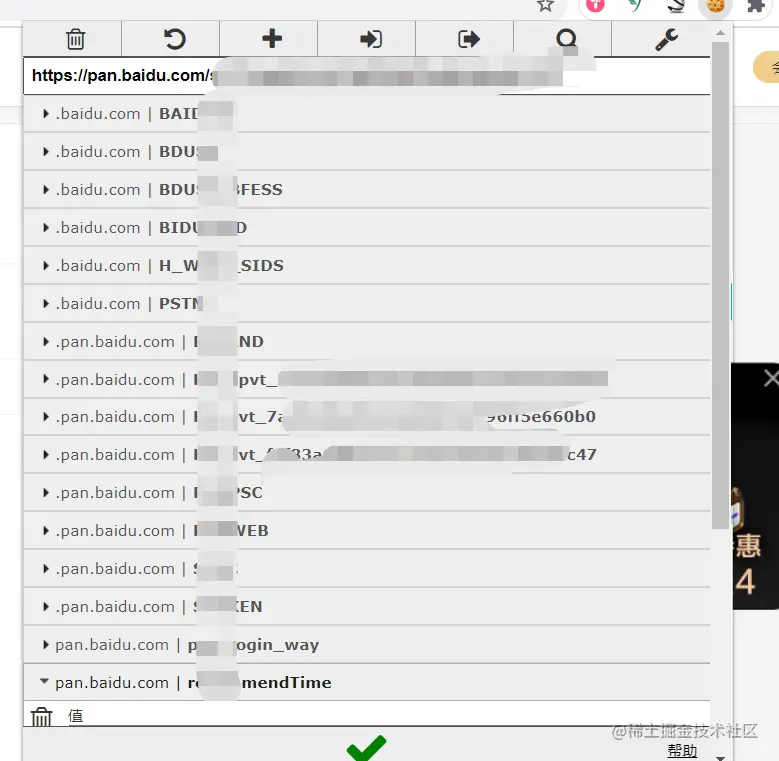Click the 值 value label
The height and width of the screenshot is (761, 779).
(76, 716)
